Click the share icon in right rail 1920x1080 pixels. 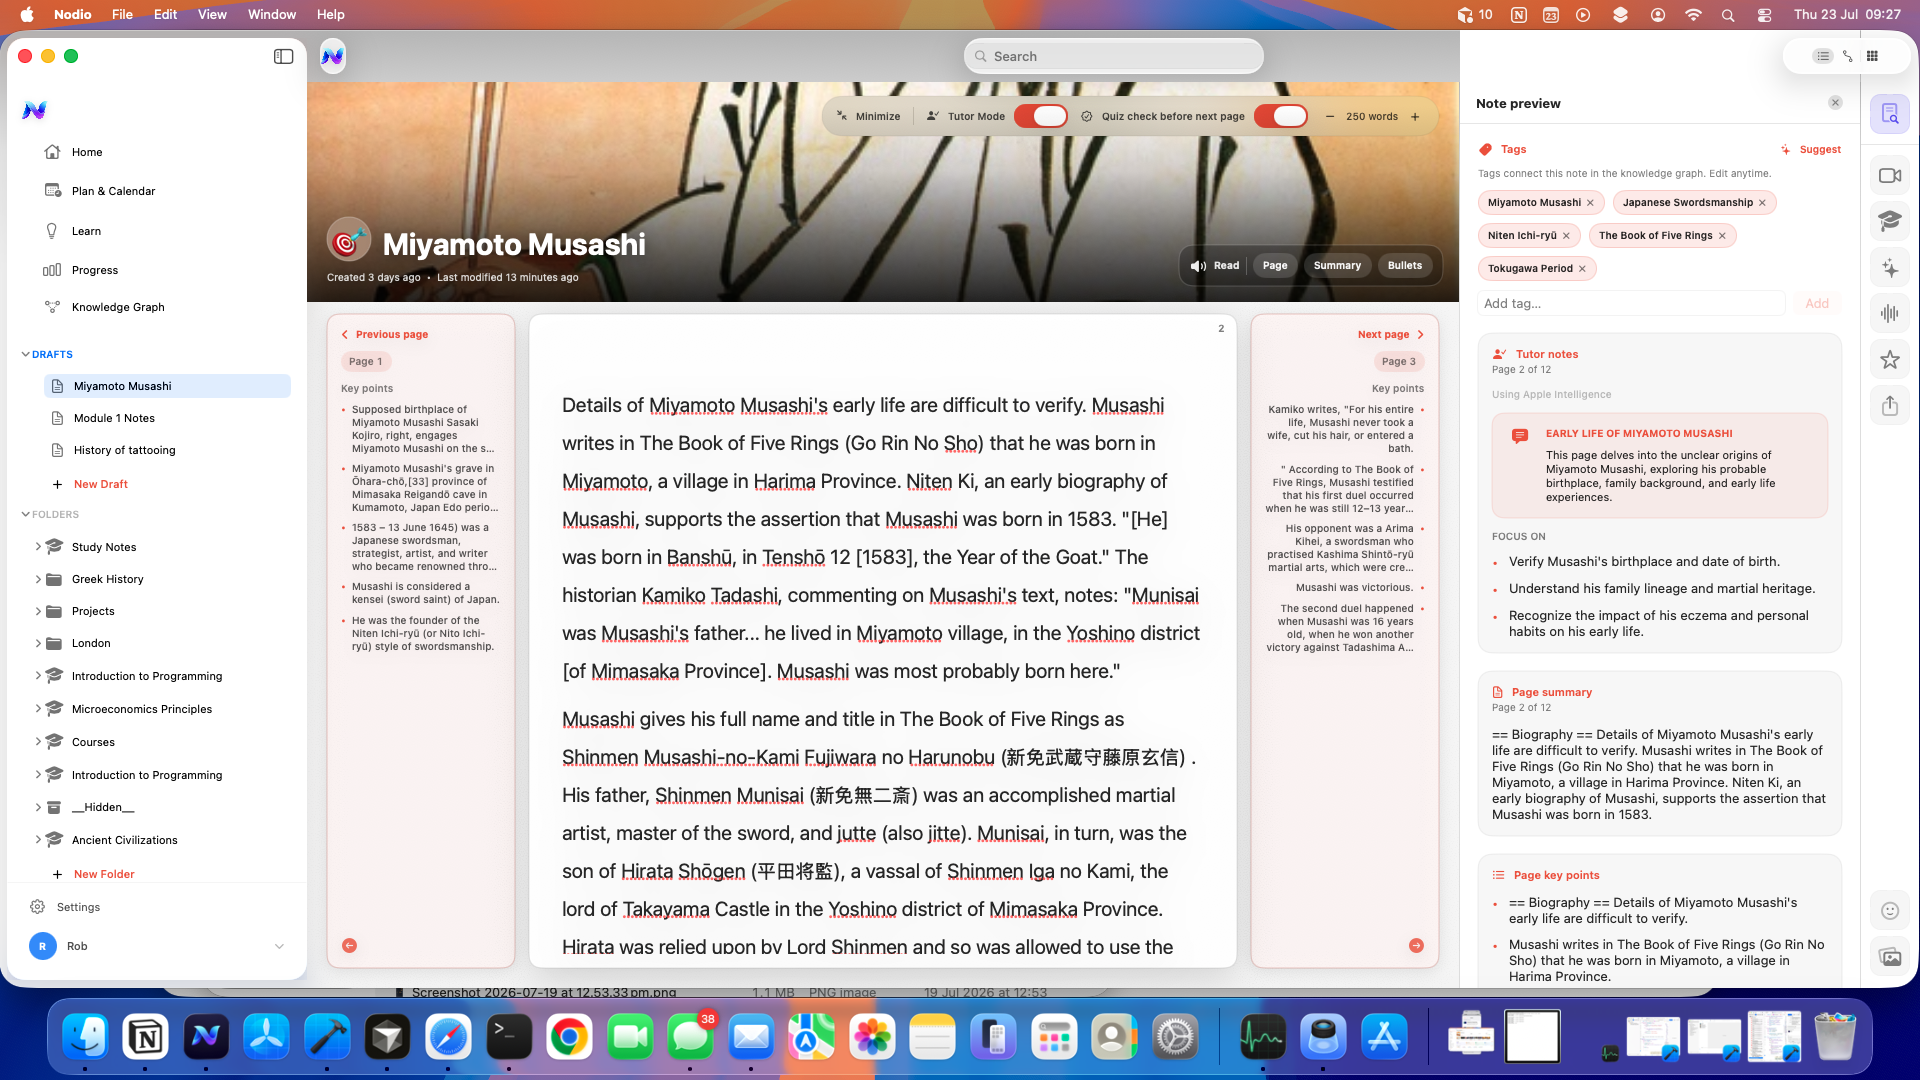click(x=1889, y=405)
